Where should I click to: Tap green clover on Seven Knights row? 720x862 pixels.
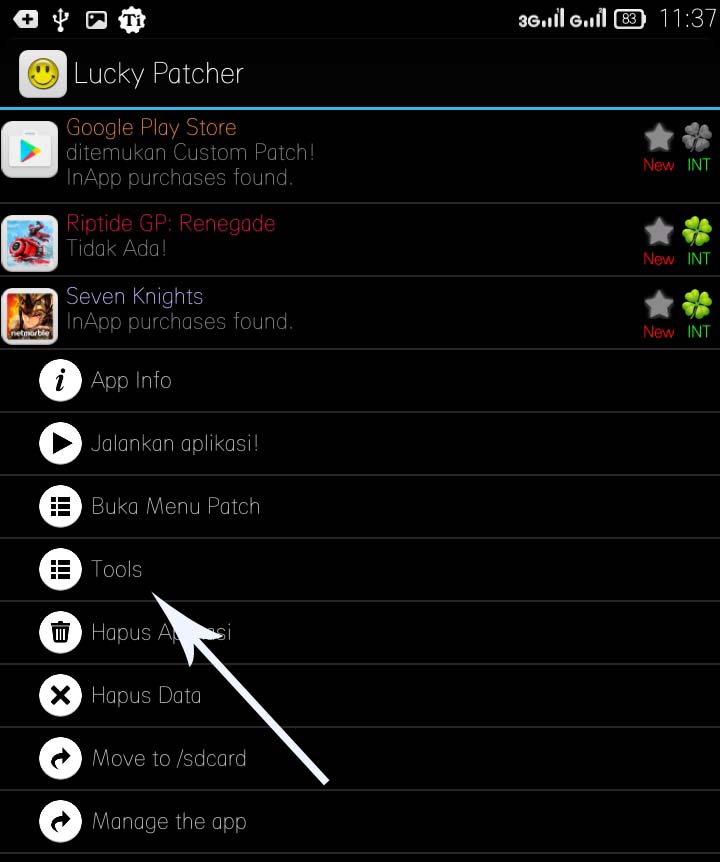coord(697,304)
